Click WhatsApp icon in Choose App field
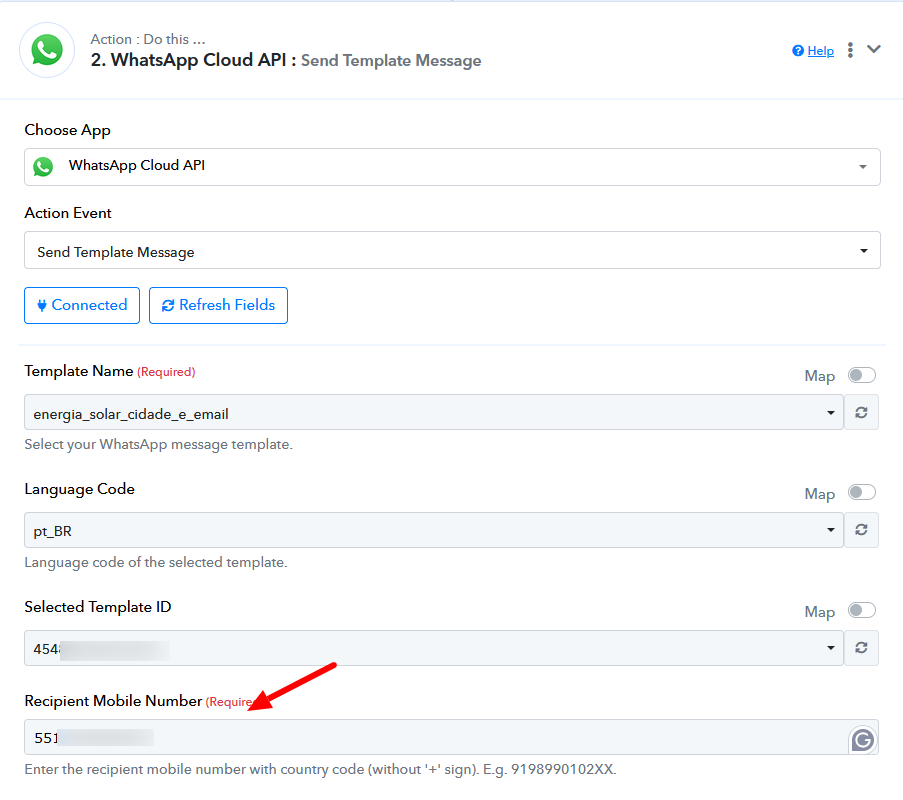The height and width of the screenshot is (800, 903). (x=43, y=167)
